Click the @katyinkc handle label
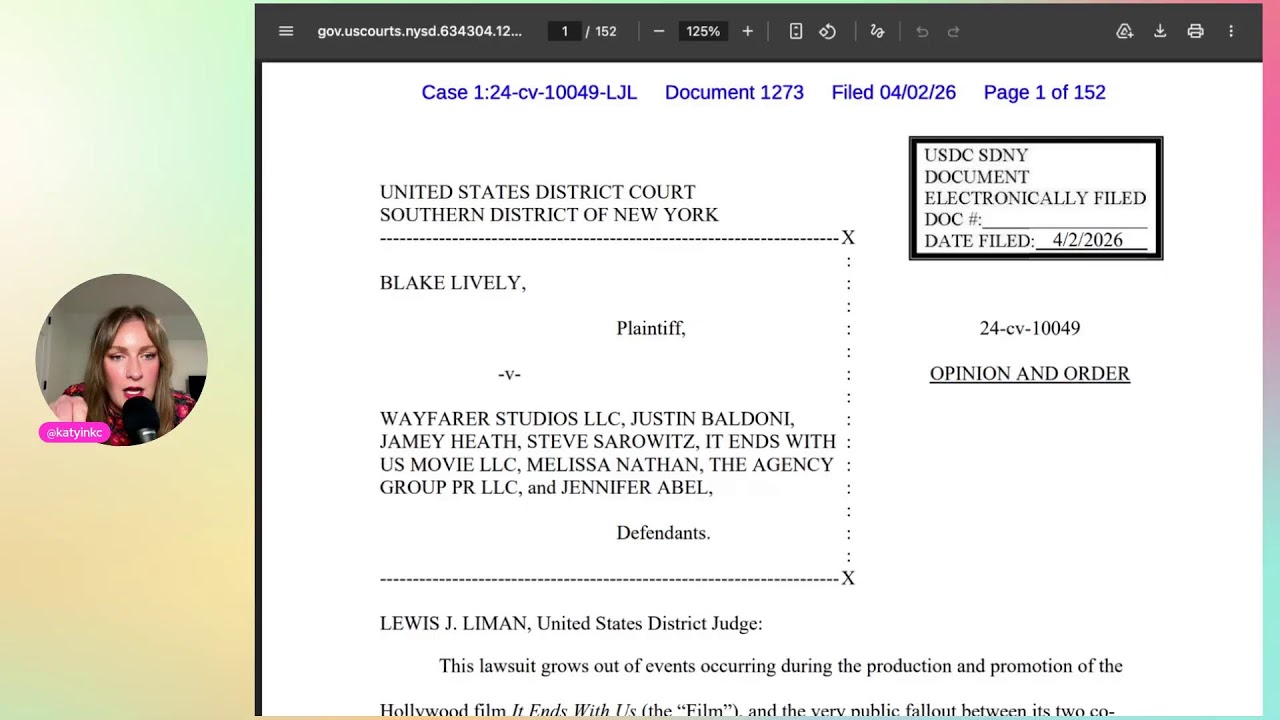 [x=74, y=433]
